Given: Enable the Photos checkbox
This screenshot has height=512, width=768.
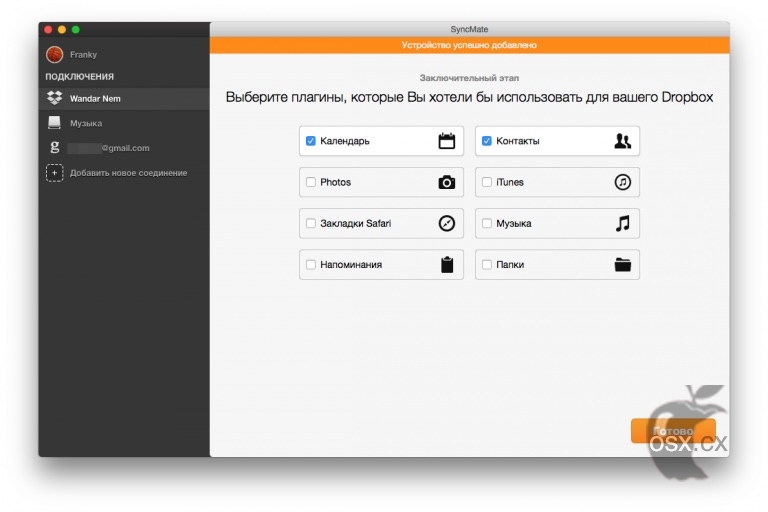Looking at the screenshot, I should click(x=311, y=182).
